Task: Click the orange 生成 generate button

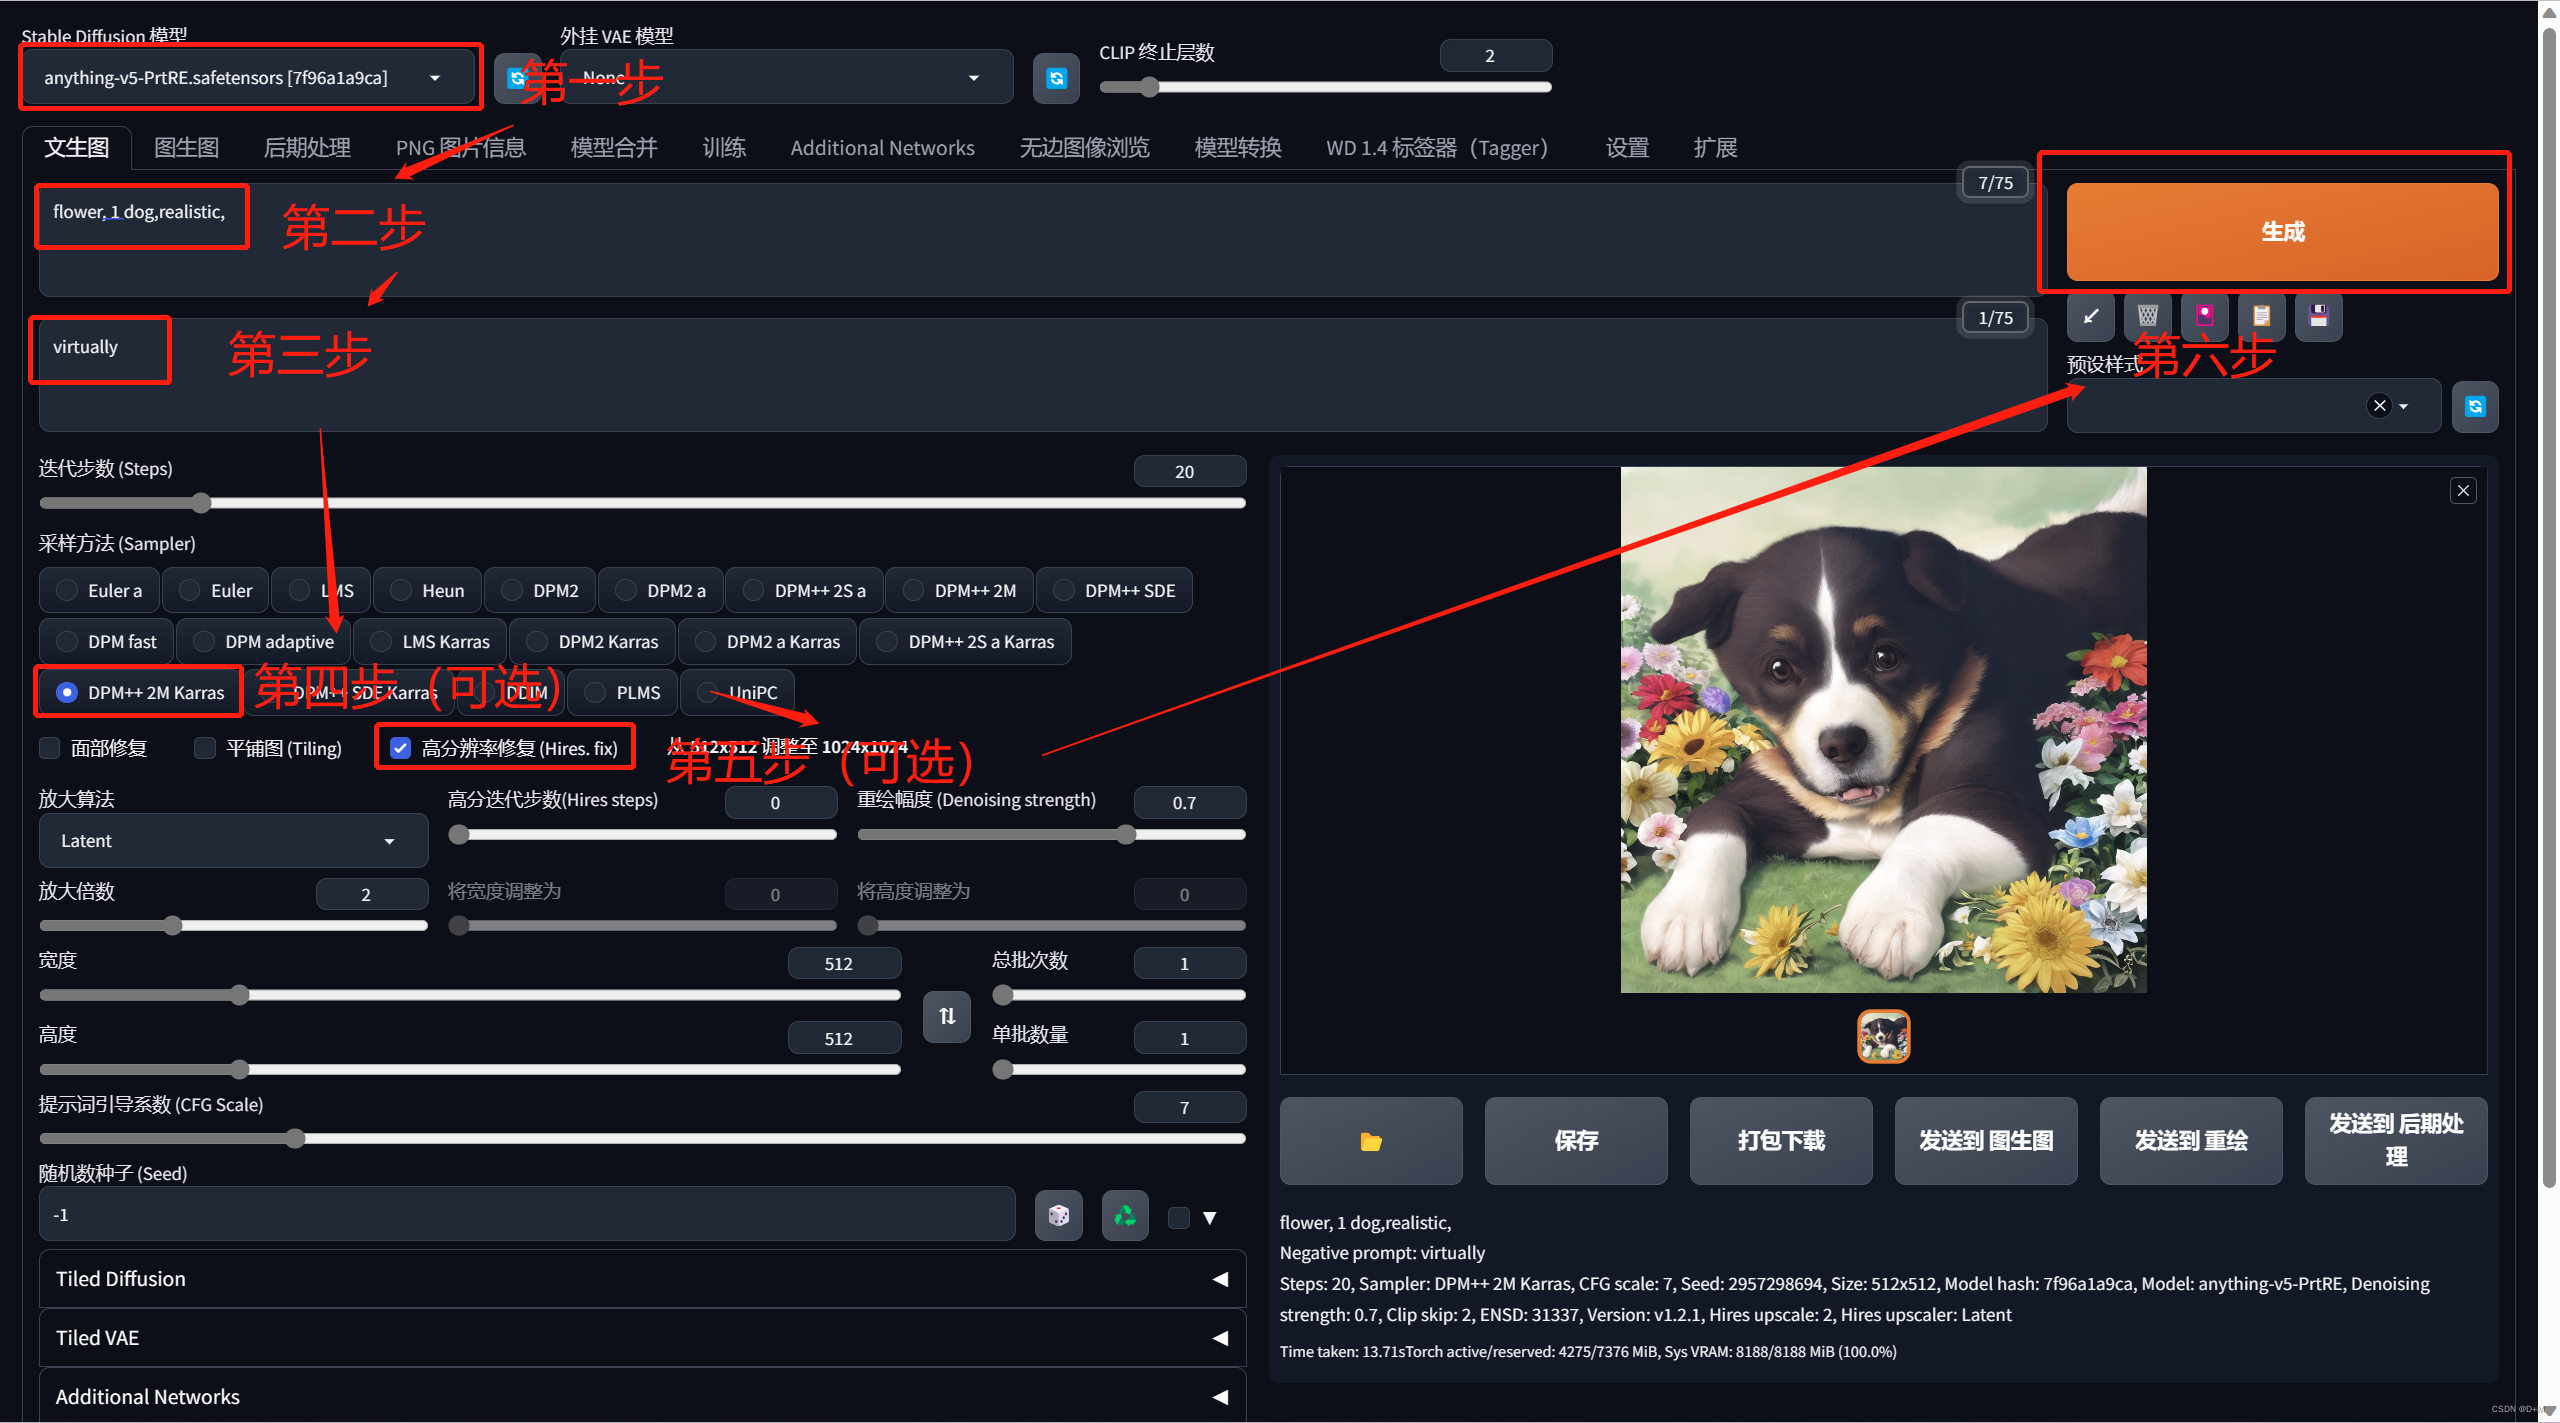Action: coord(2281,231)
